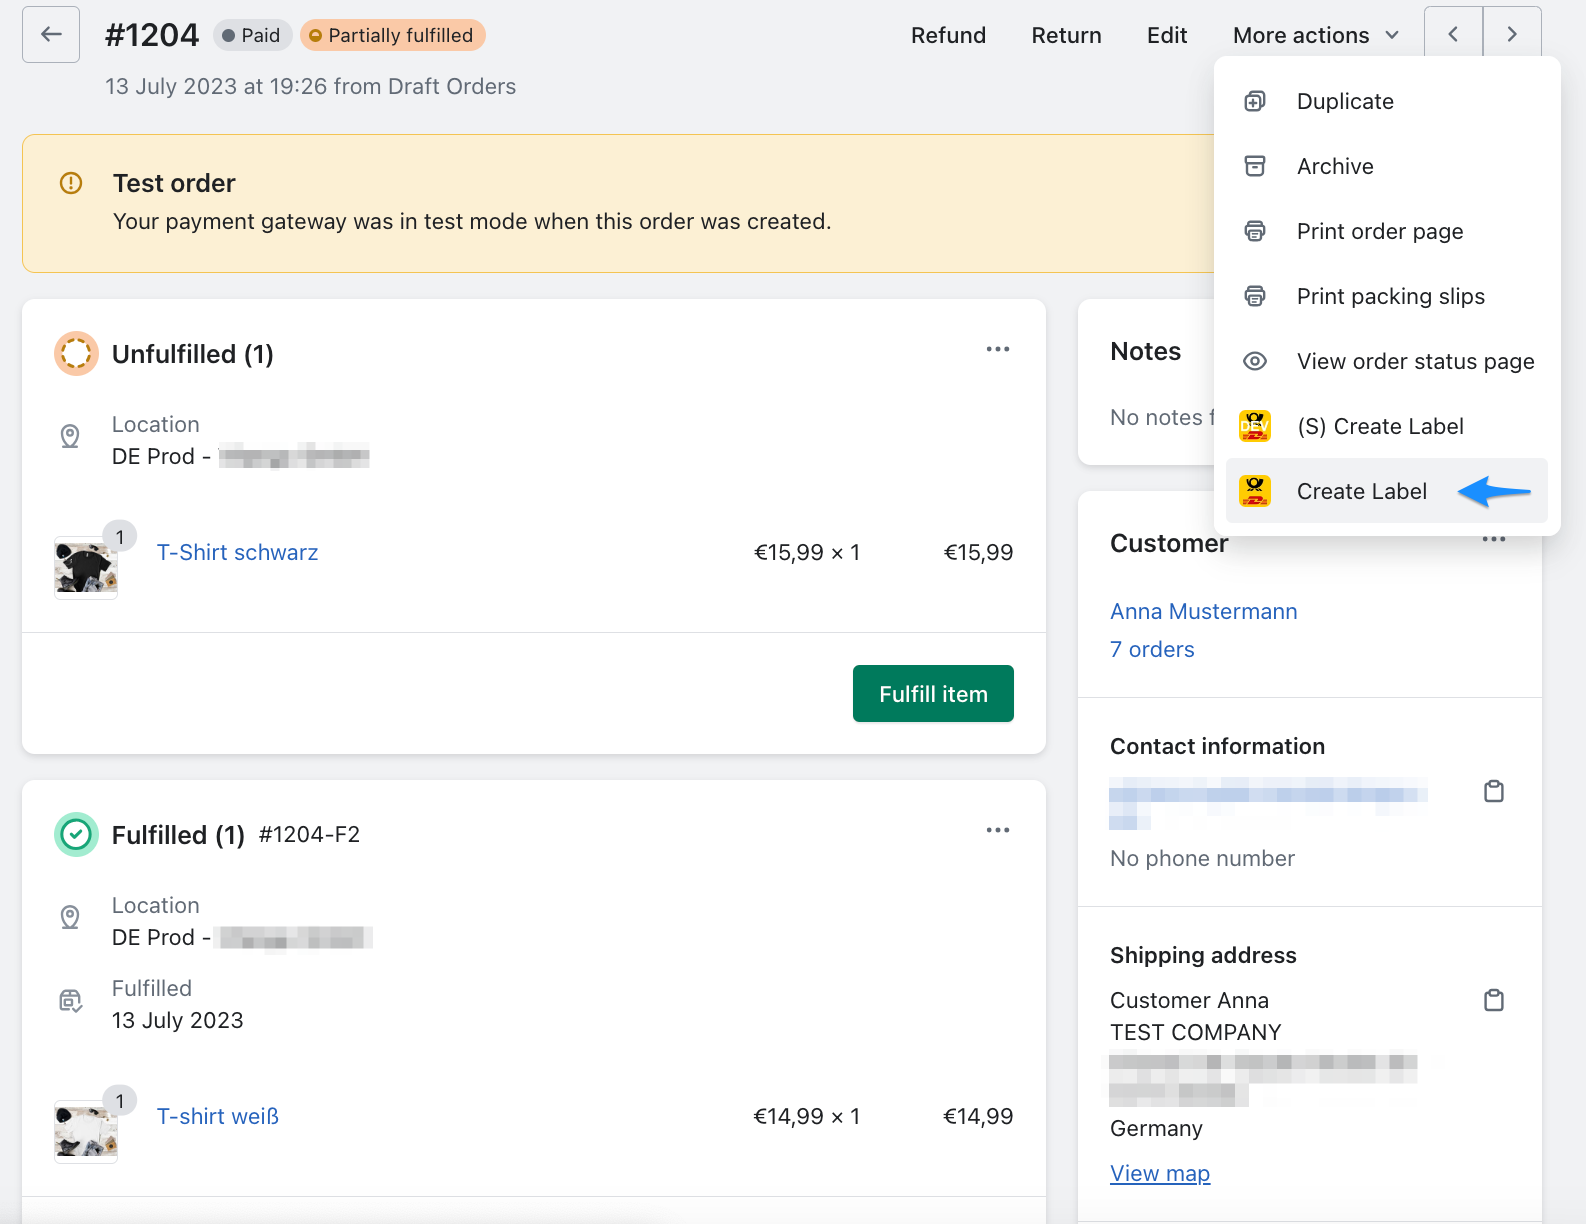Viewport: 1586px width, 1224px height.
Task: Select Duplicate from the menu
Action: point(1344,102)
